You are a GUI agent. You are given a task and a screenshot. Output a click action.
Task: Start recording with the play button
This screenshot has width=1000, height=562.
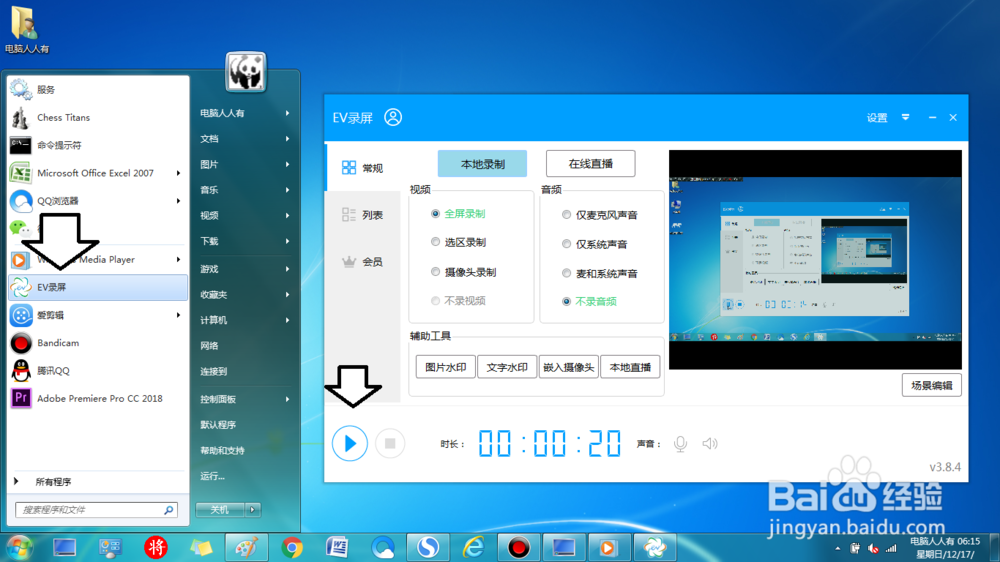point(349,443)
